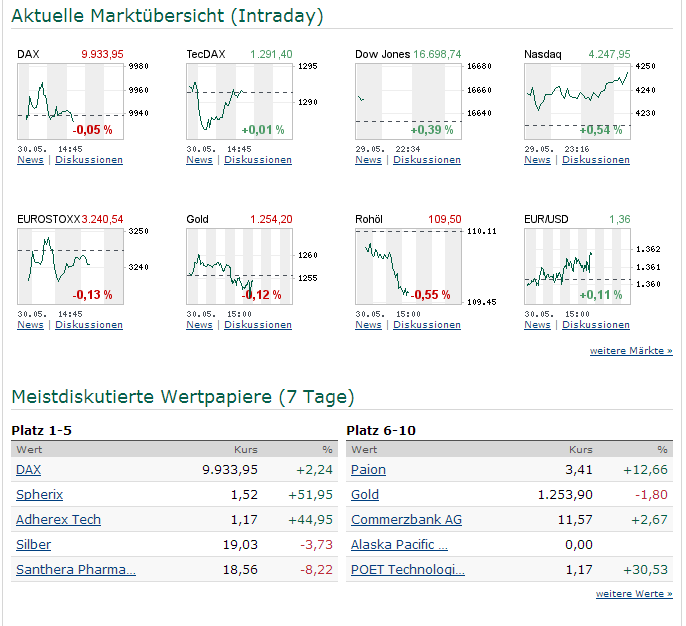Open the Nasdaq intraday chart
The height and width of the screenshot is (626, 686).
pos(578,101)
